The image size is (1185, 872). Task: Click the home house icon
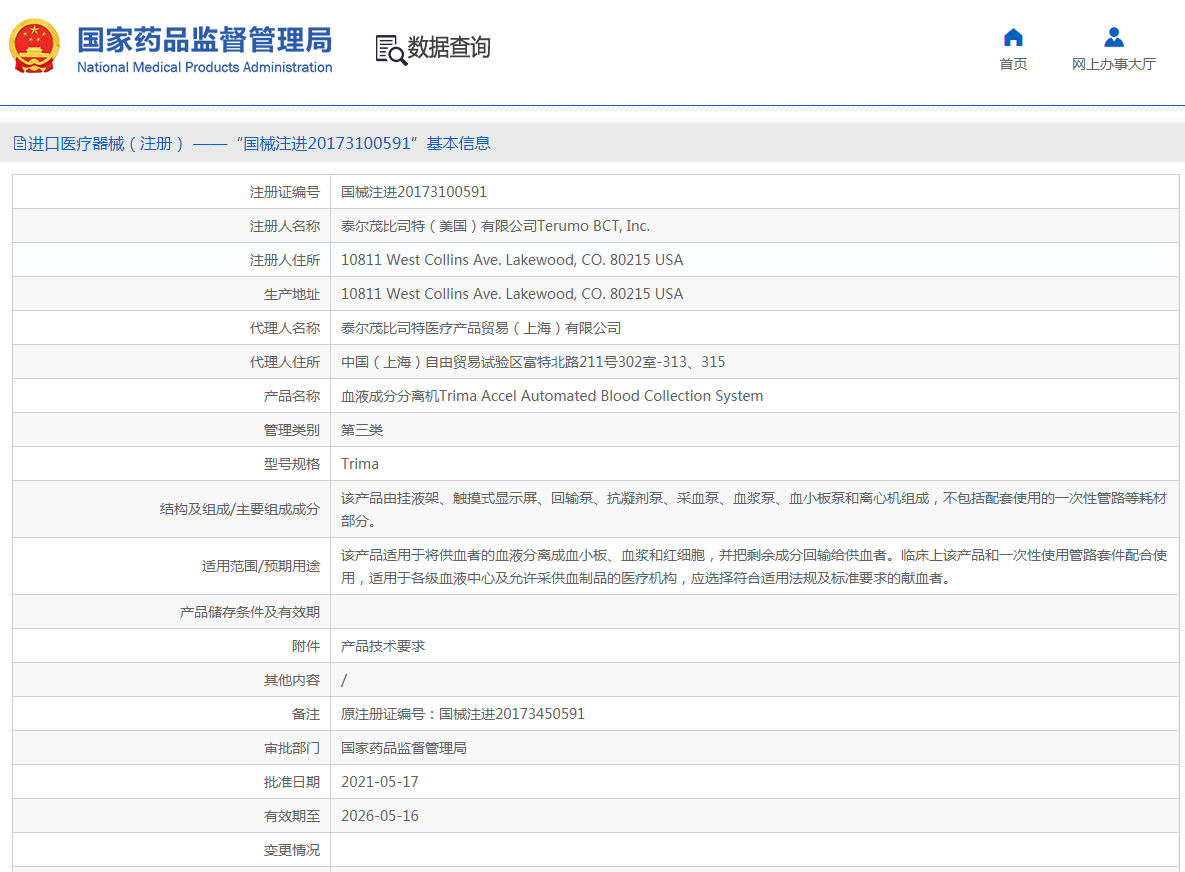click(1013, 38)
